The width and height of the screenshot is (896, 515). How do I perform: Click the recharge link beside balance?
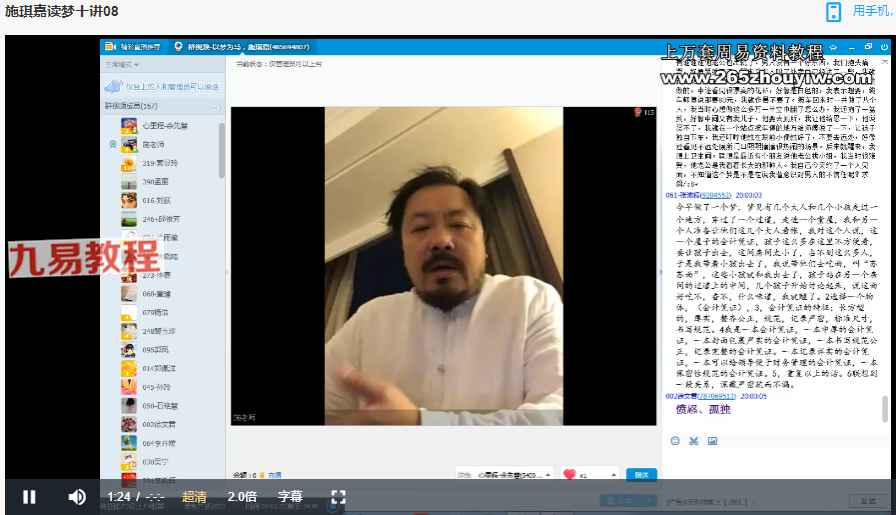coord(274,475)
